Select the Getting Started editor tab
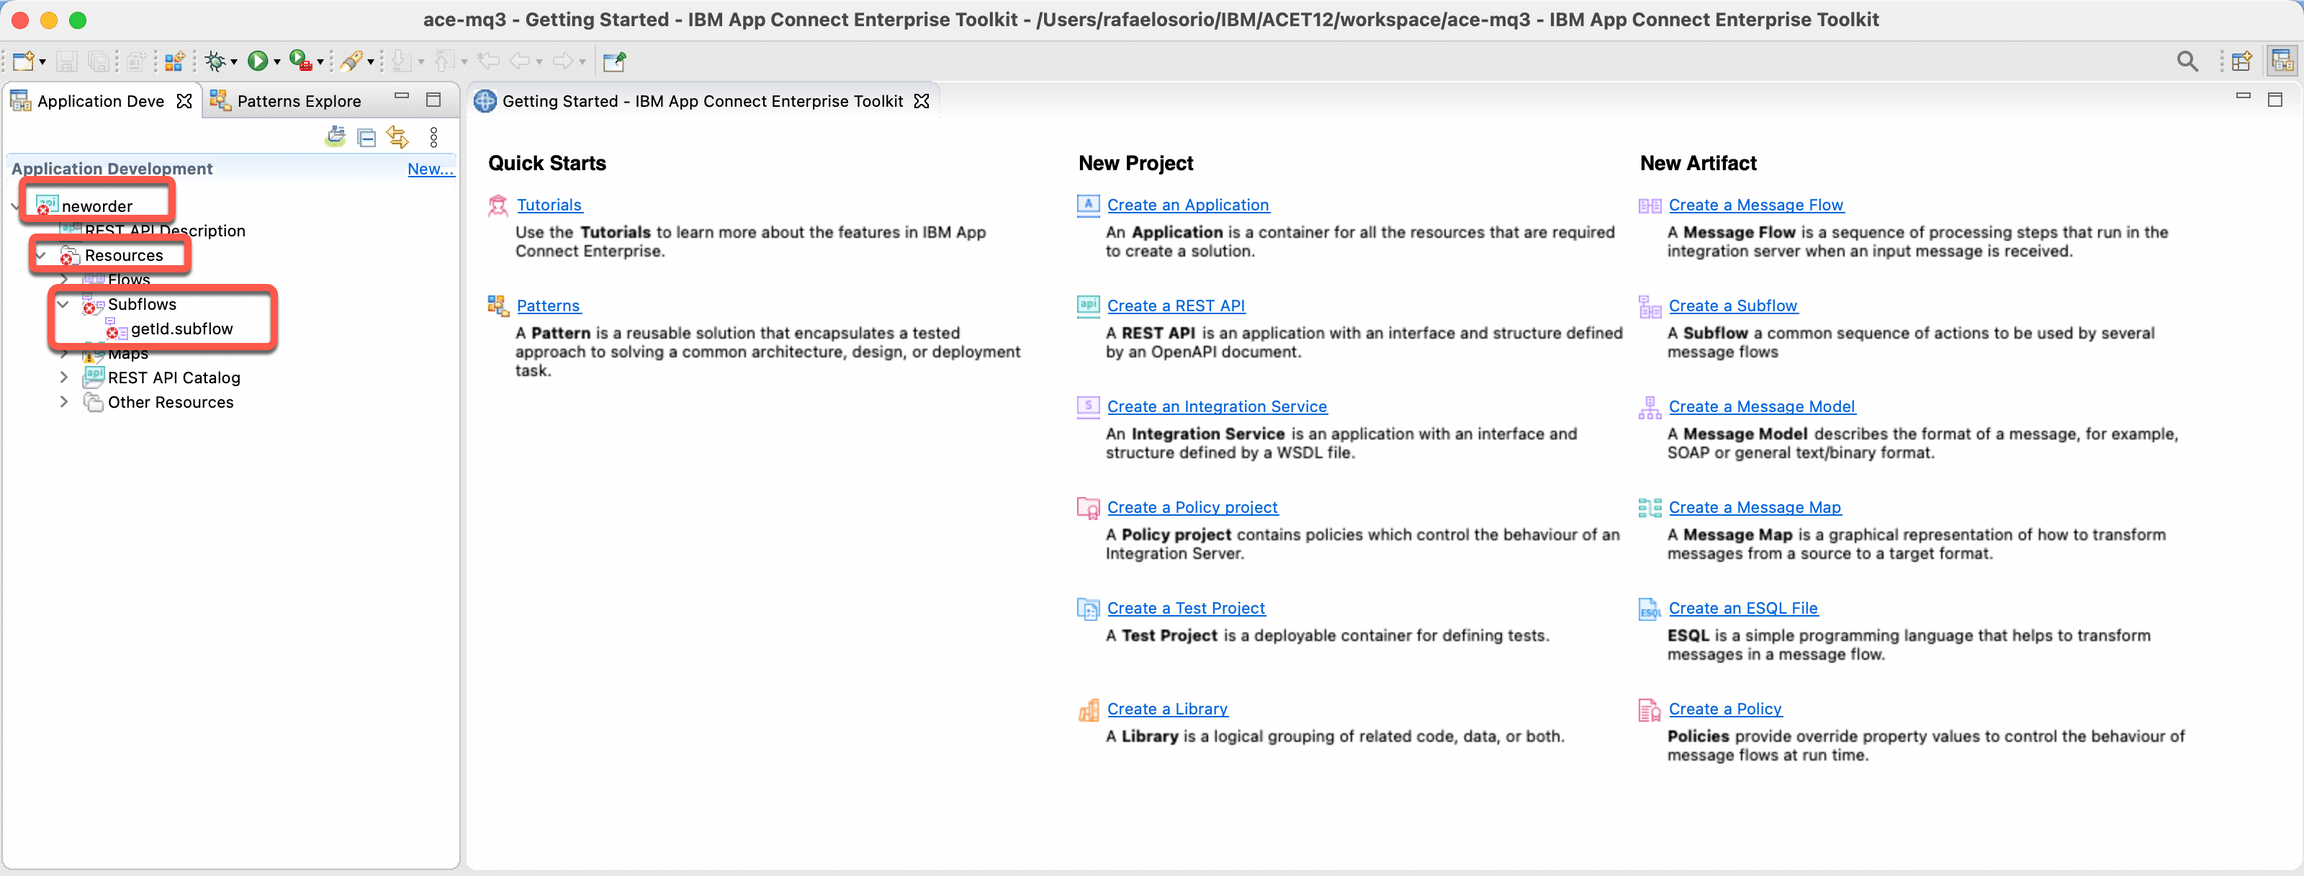Screen dimensions: 2304x876 pos(702,101)
